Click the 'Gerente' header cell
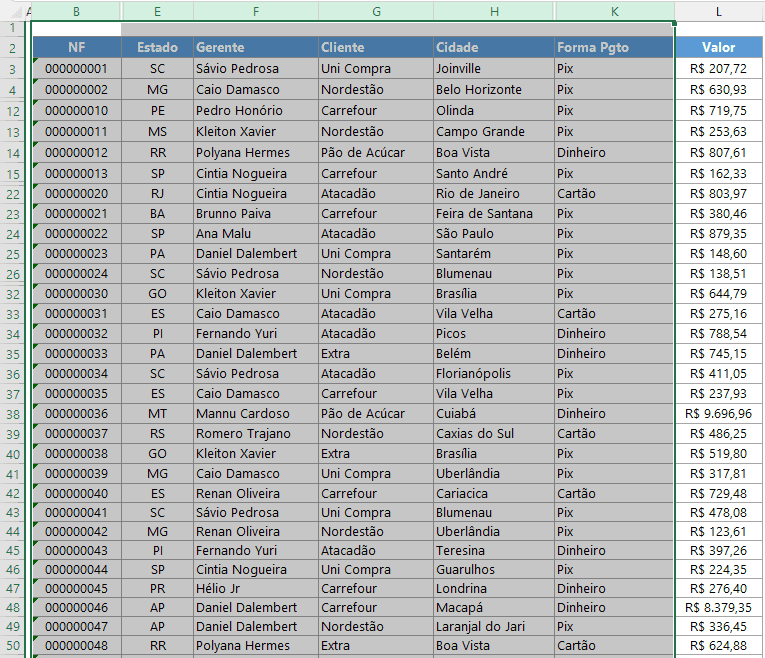This screenshot has height=658, width=765. coord(256,48)
